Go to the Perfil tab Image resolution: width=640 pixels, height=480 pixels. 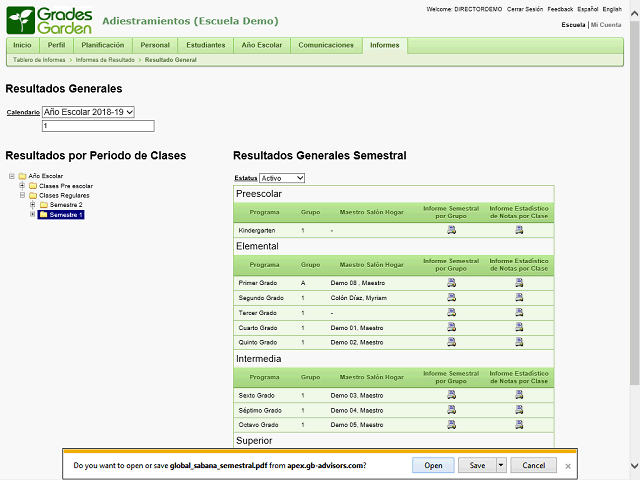coord(56,45)
